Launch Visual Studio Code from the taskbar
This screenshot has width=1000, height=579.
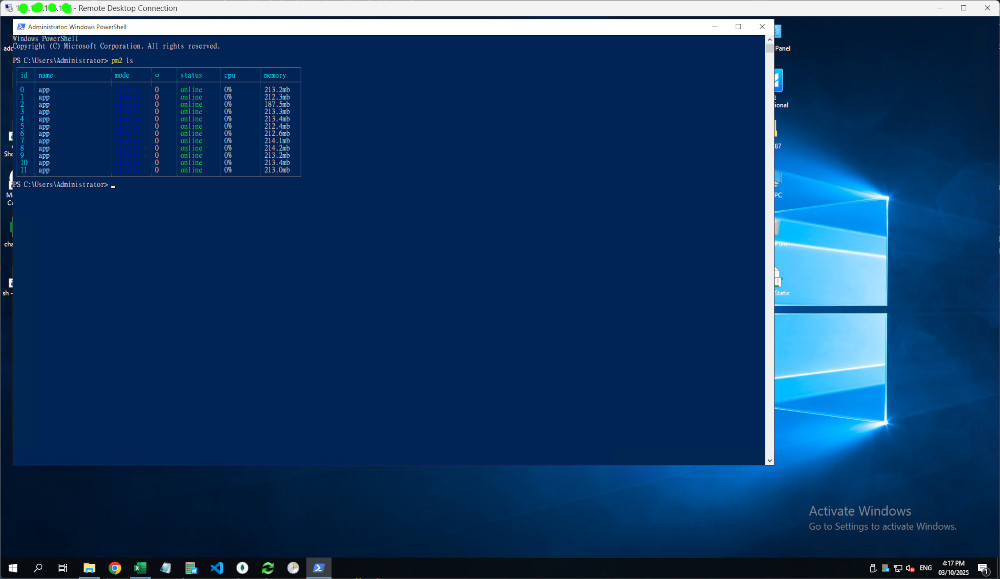point(216,568)
